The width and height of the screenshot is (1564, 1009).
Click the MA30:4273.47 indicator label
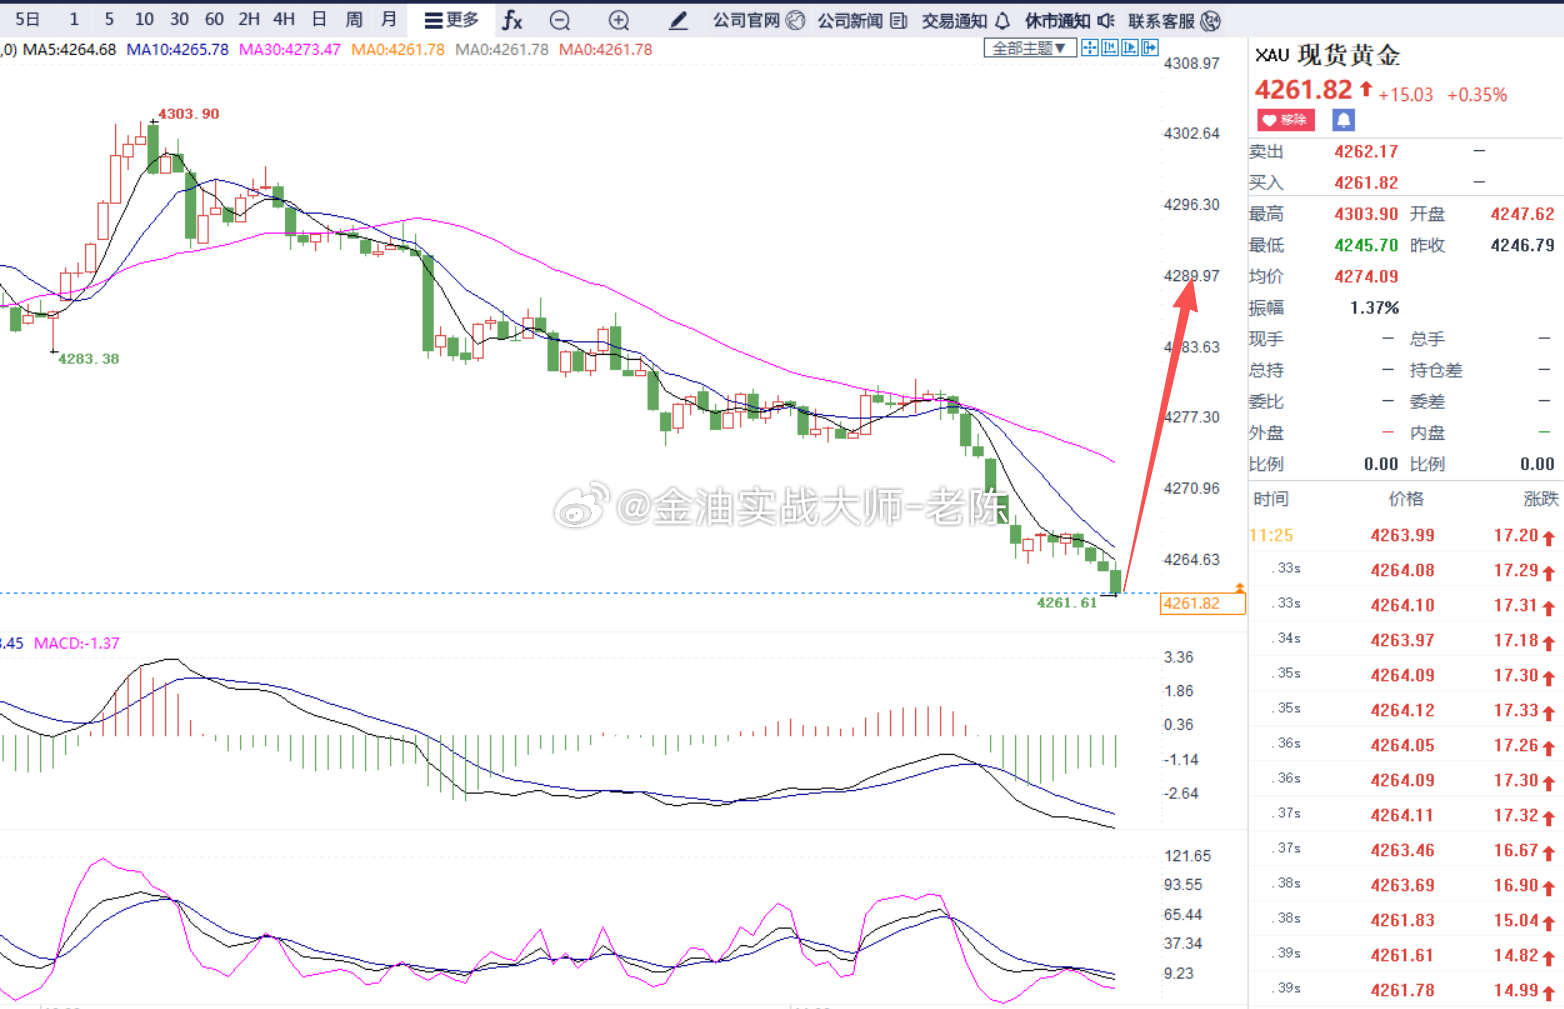290,49
